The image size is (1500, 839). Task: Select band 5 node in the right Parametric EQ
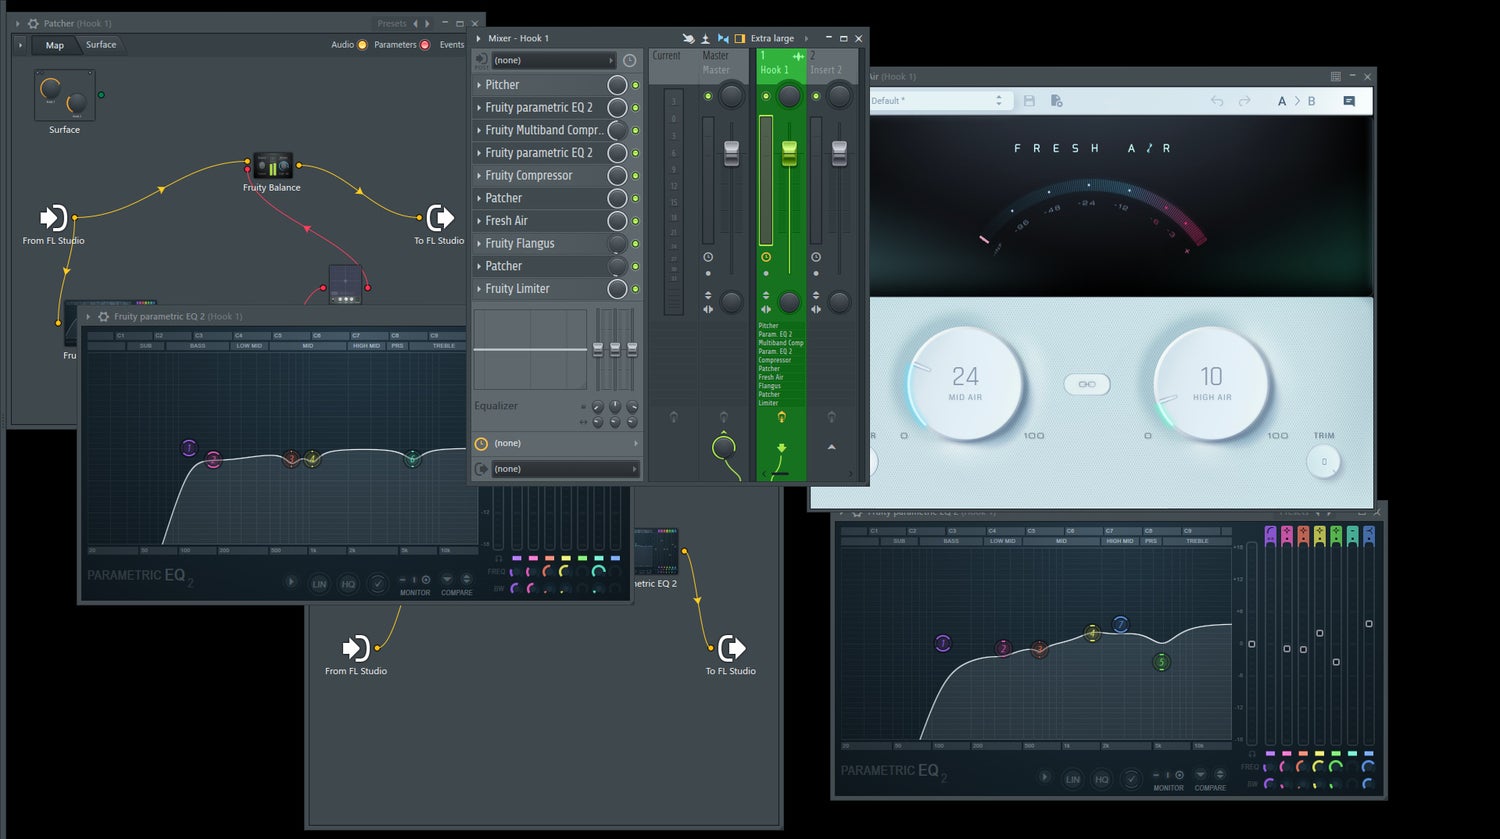tap(1161, 662)
